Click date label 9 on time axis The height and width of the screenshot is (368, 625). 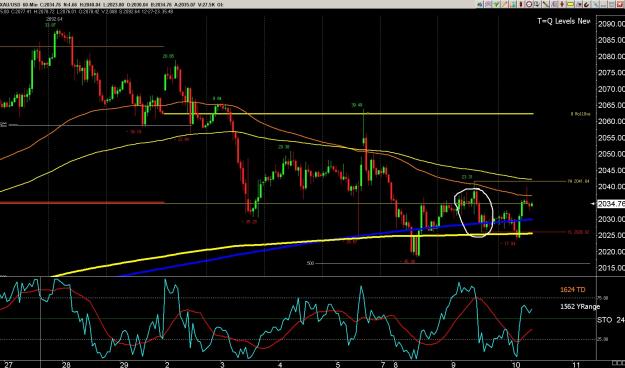click(453, 364)
